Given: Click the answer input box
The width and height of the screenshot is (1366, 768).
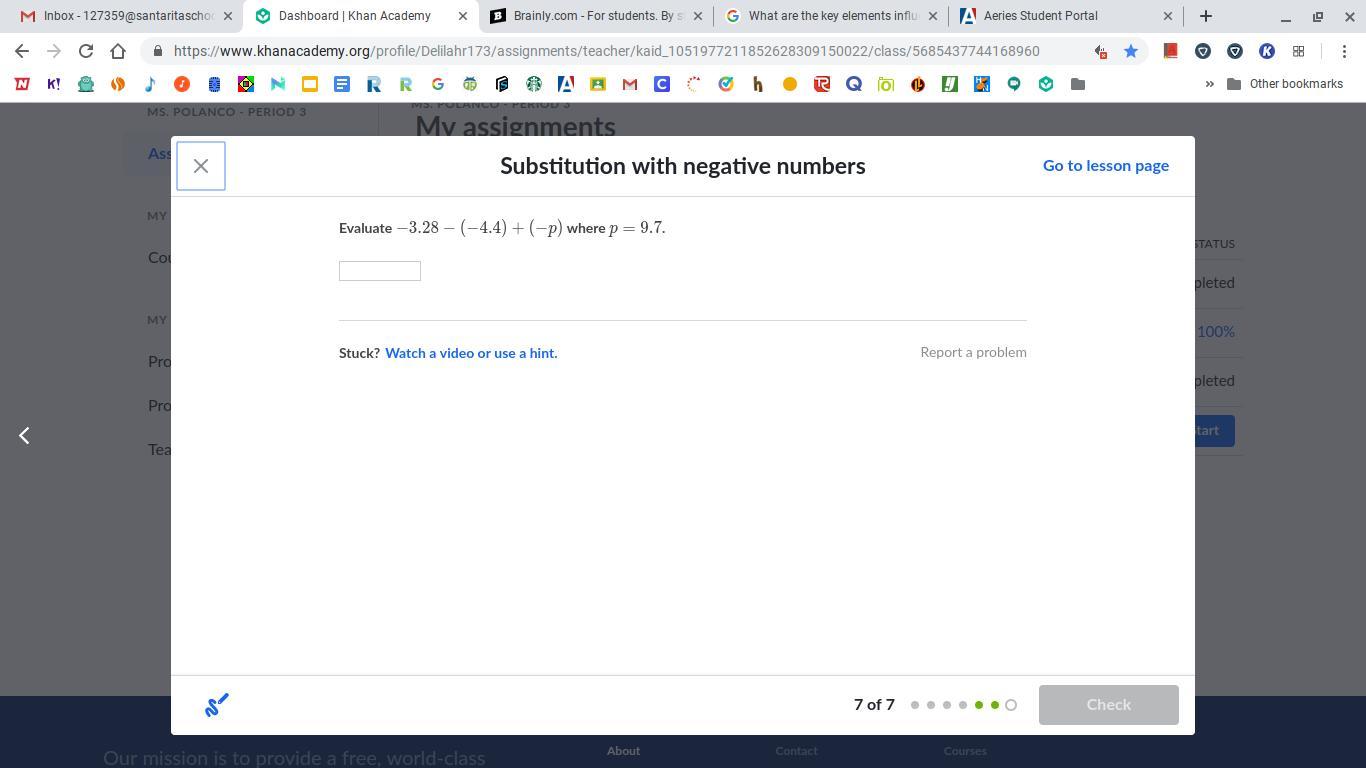Looking at the screenshot, I should pos(380,271).
